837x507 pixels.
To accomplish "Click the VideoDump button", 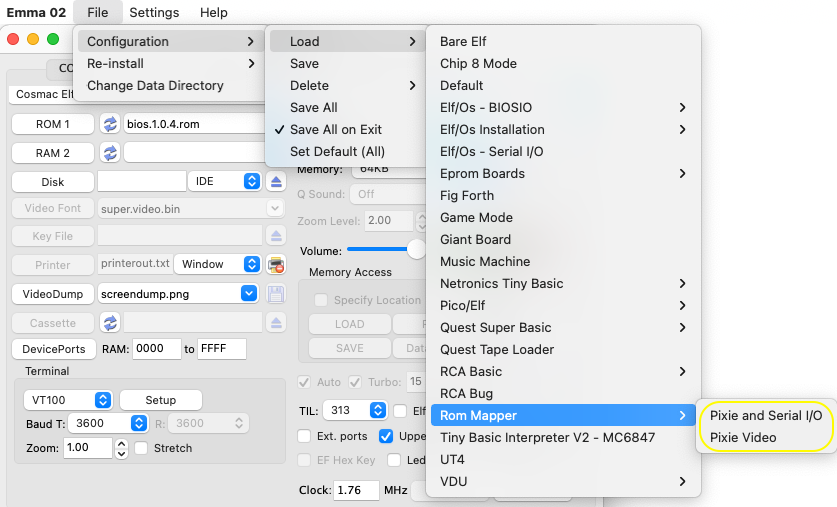I will tap(53, 294).
